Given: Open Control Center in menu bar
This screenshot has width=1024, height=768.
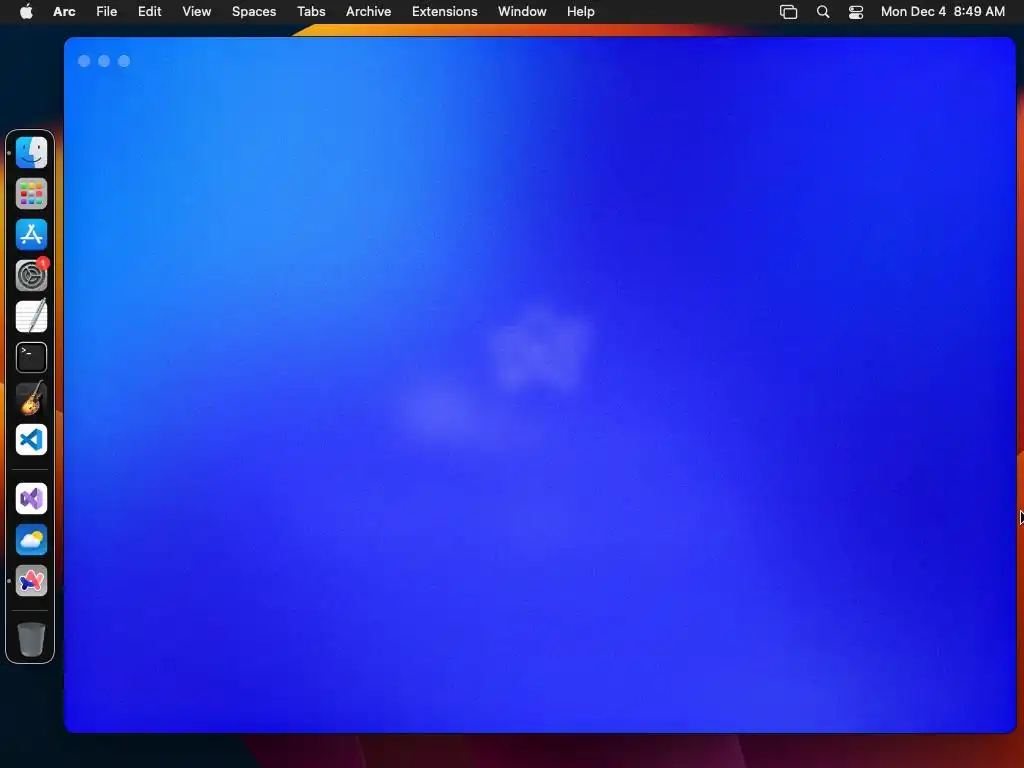Looking at the screenshot, I should (856, 12).
